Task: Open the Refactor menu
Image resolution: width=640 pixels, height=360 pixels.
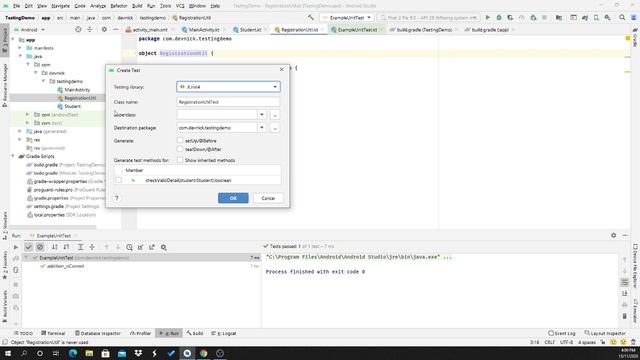Action: coord(119,6)
